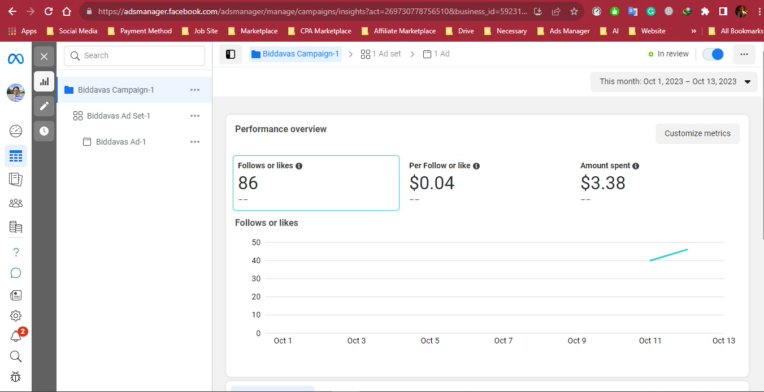Click the sidebar search magnifier icon
Viewport: 764px width, 392px height.
coord(16,356)
